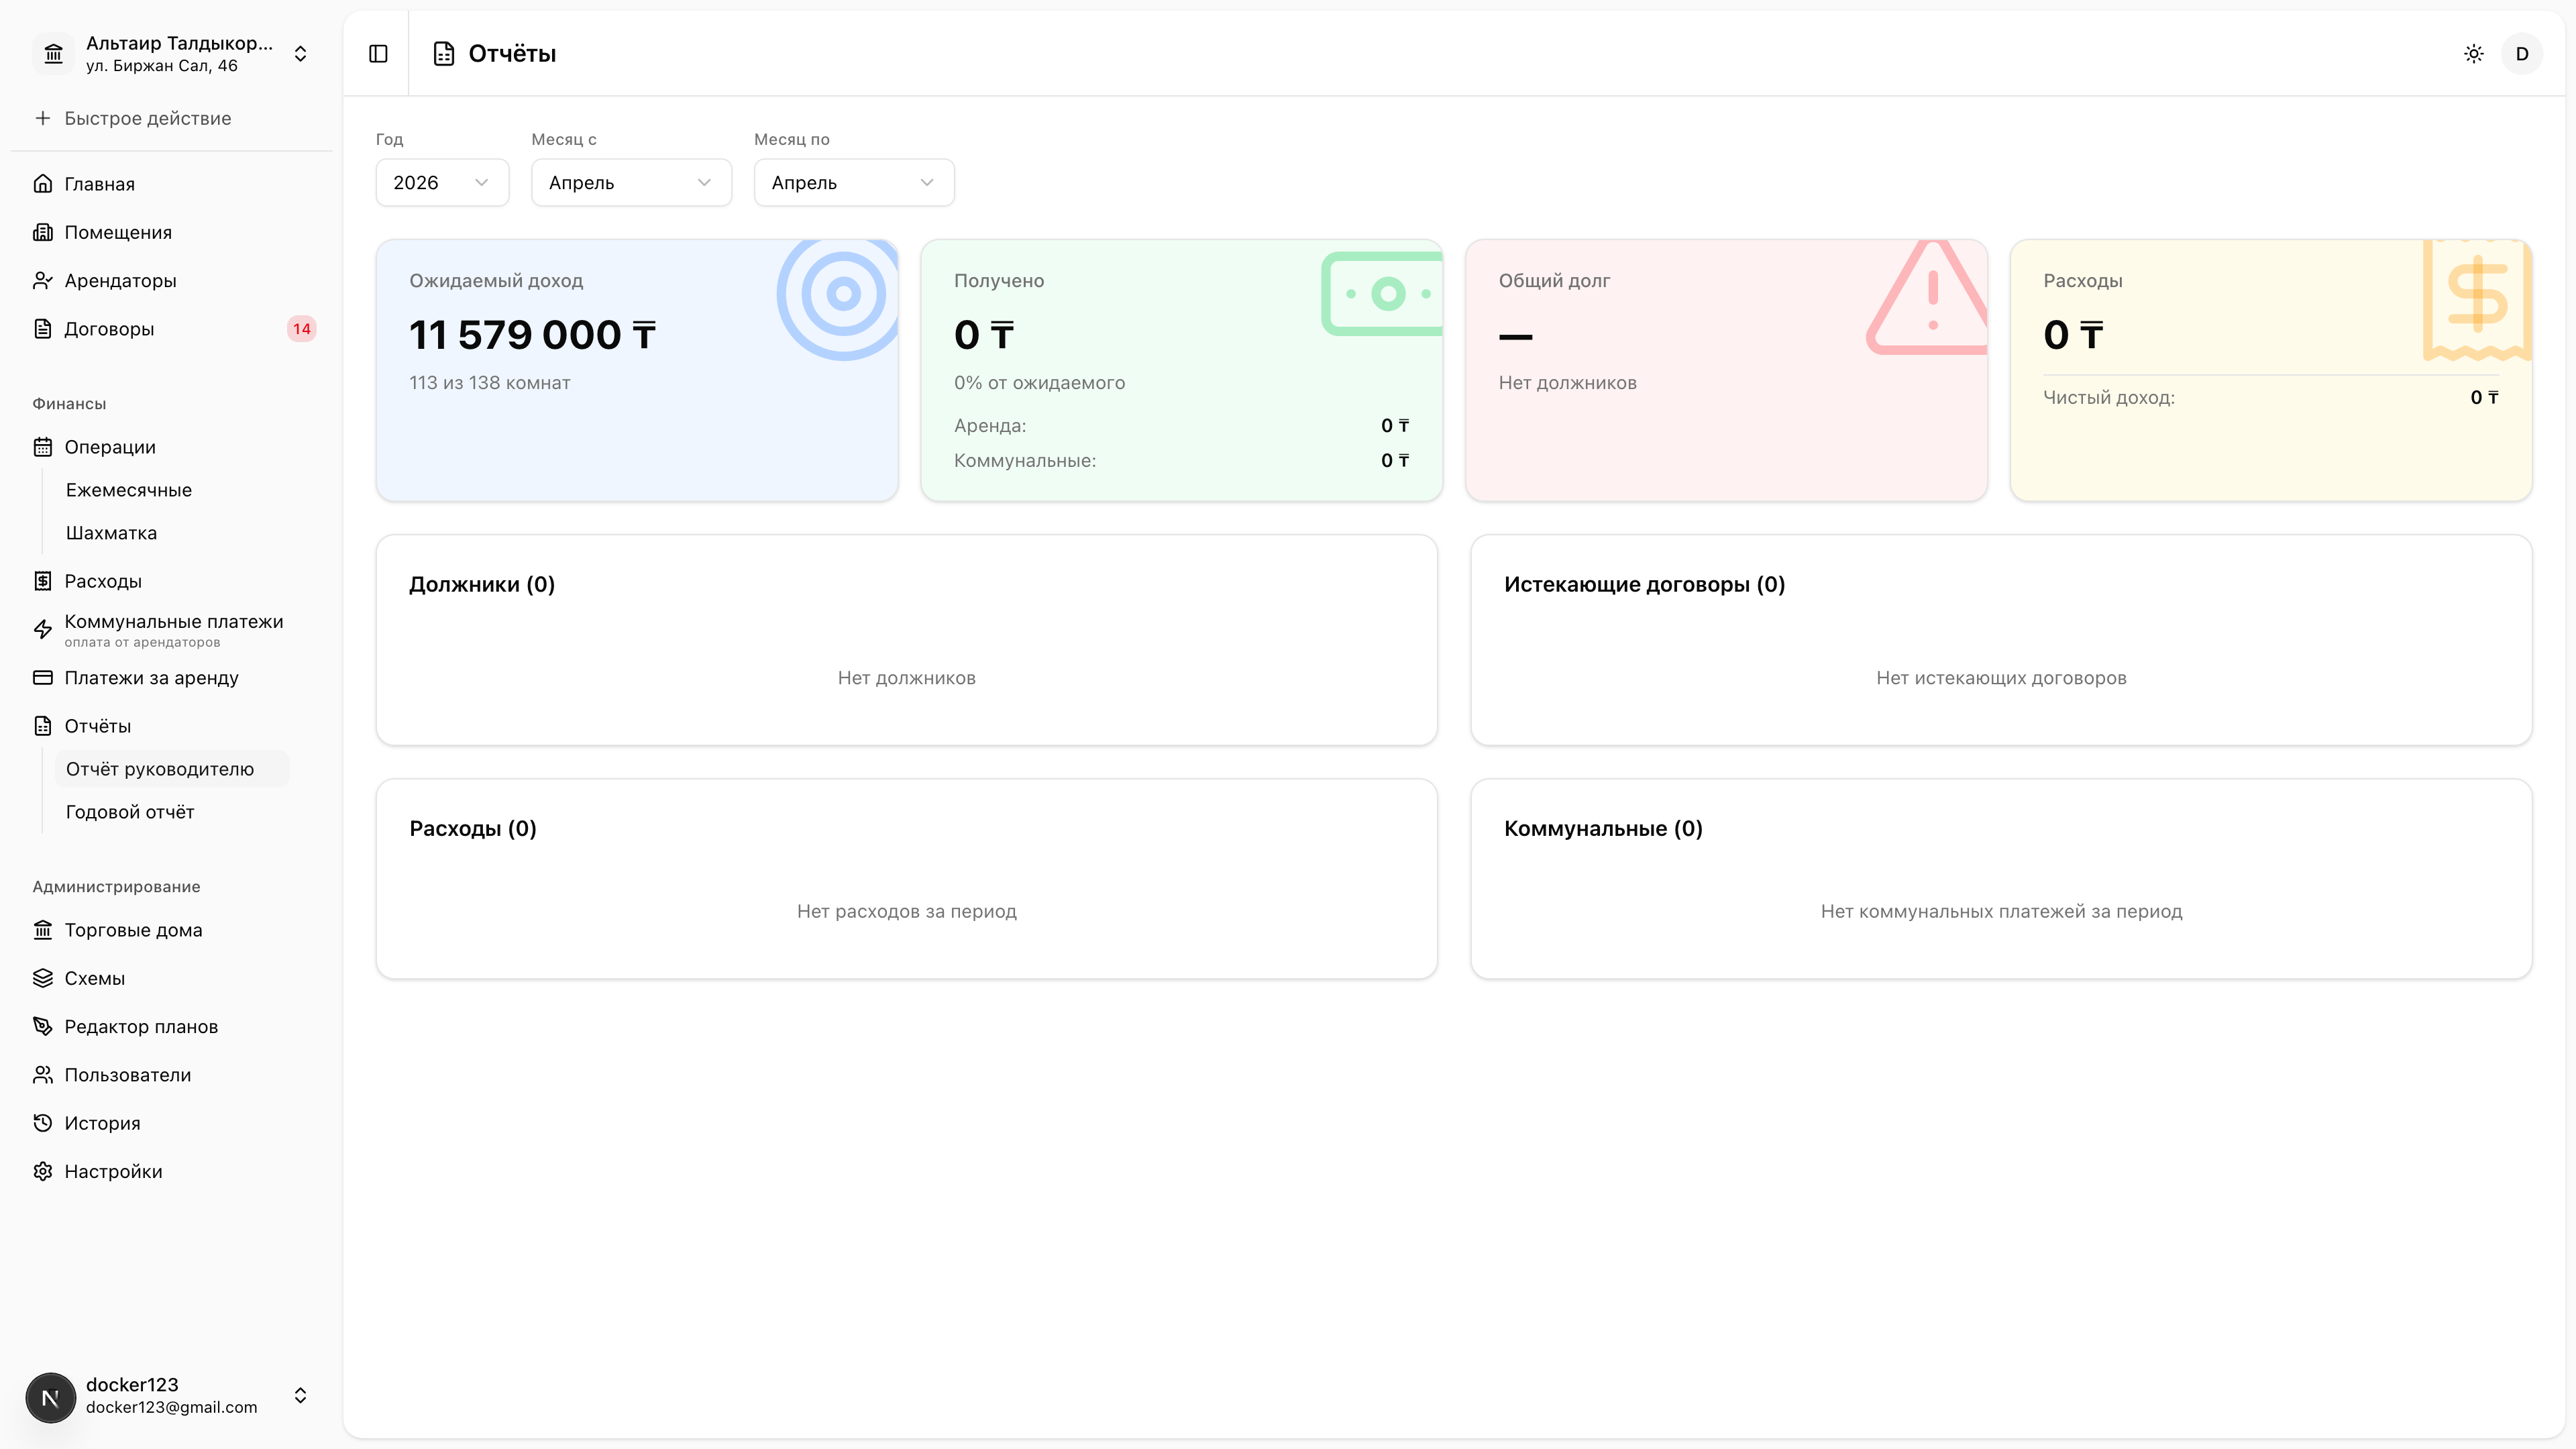2576x1449 pixels.
Task: Click the lightning icon for Коммунальные платежи
Action: click(43, 629)
